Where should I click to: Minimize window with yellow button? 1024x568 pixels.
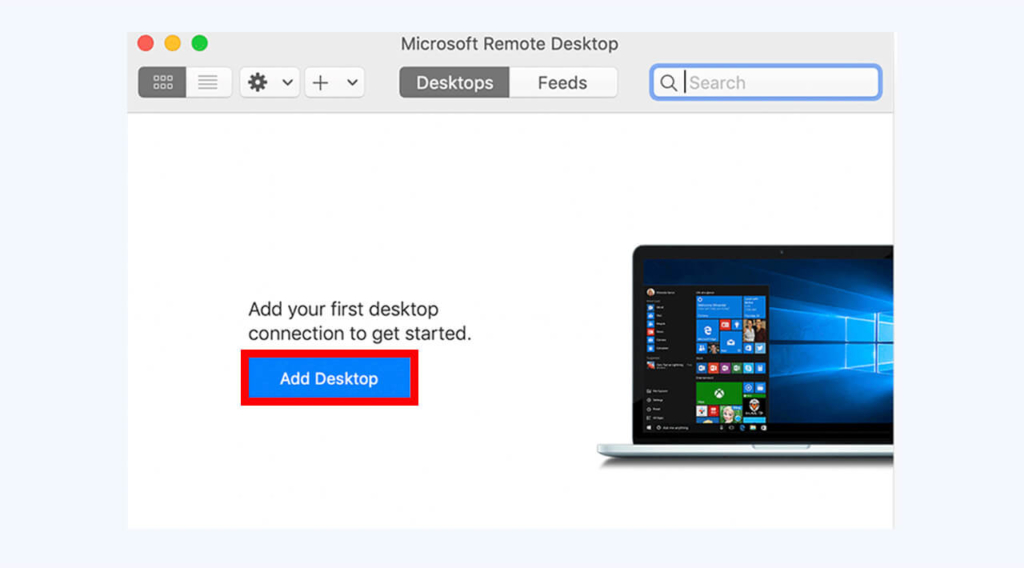172,43
